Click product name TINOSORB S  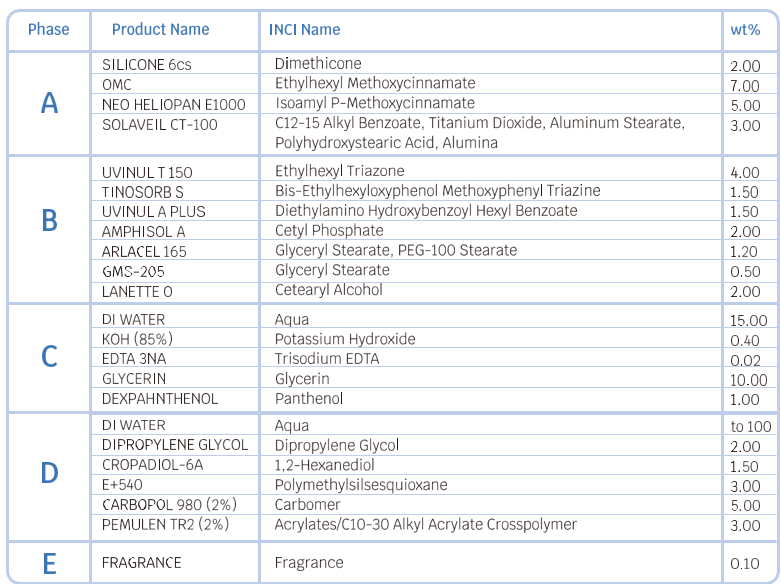[x=142, y=192]
